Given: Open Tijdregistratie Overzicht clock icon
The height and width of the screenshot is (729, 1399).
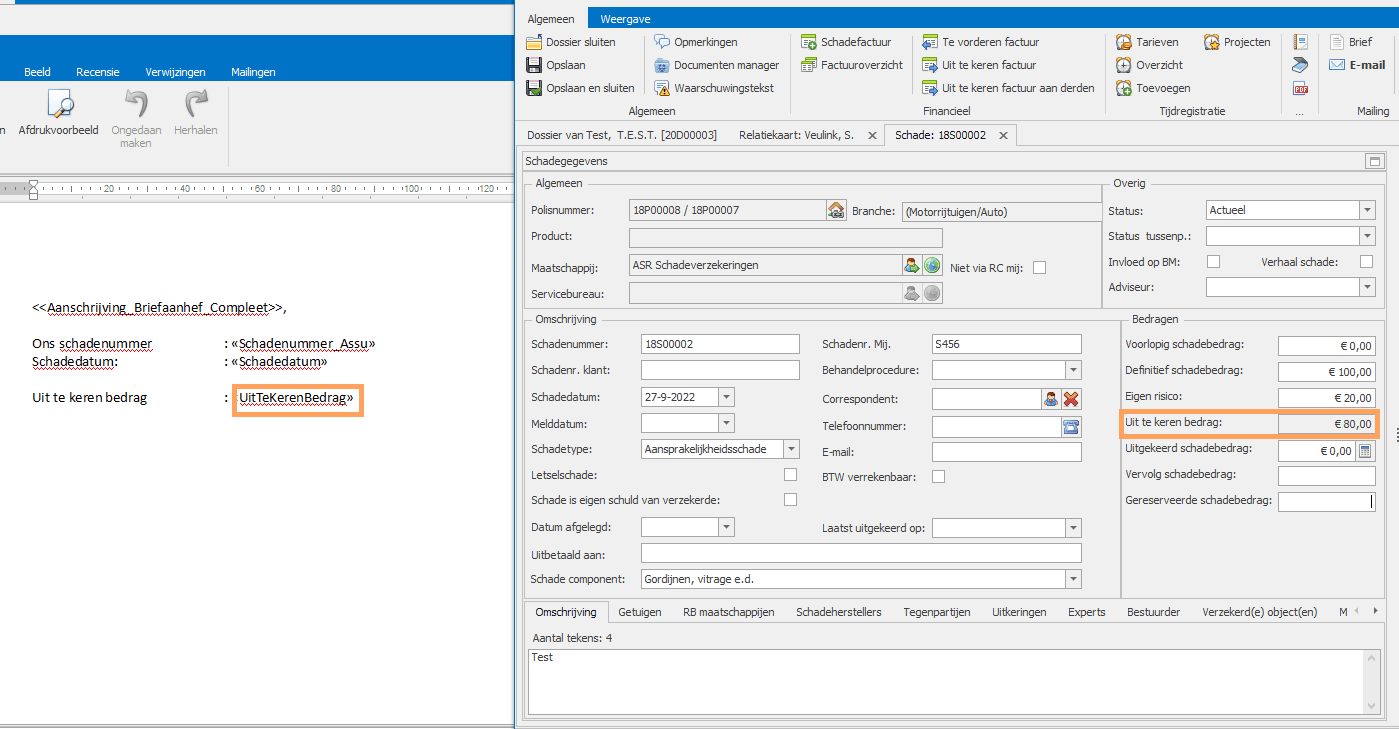Looking at the screenshot, I should point(1124,65).
